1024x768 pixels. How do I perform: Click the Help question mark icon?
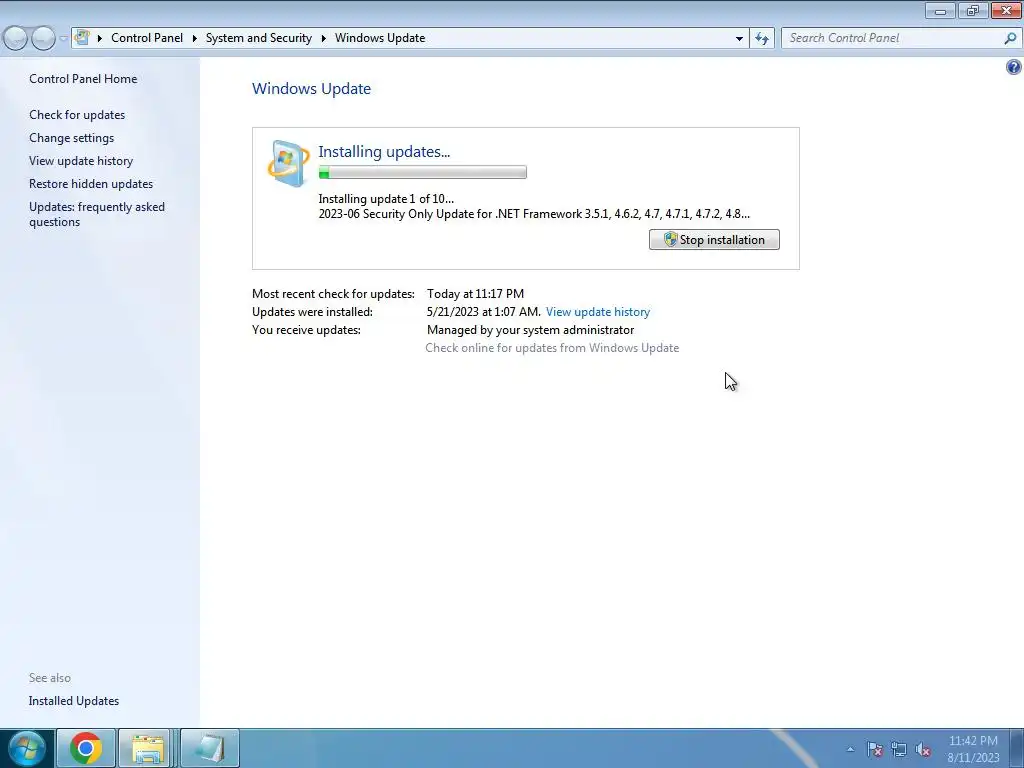coord(1013,67)
